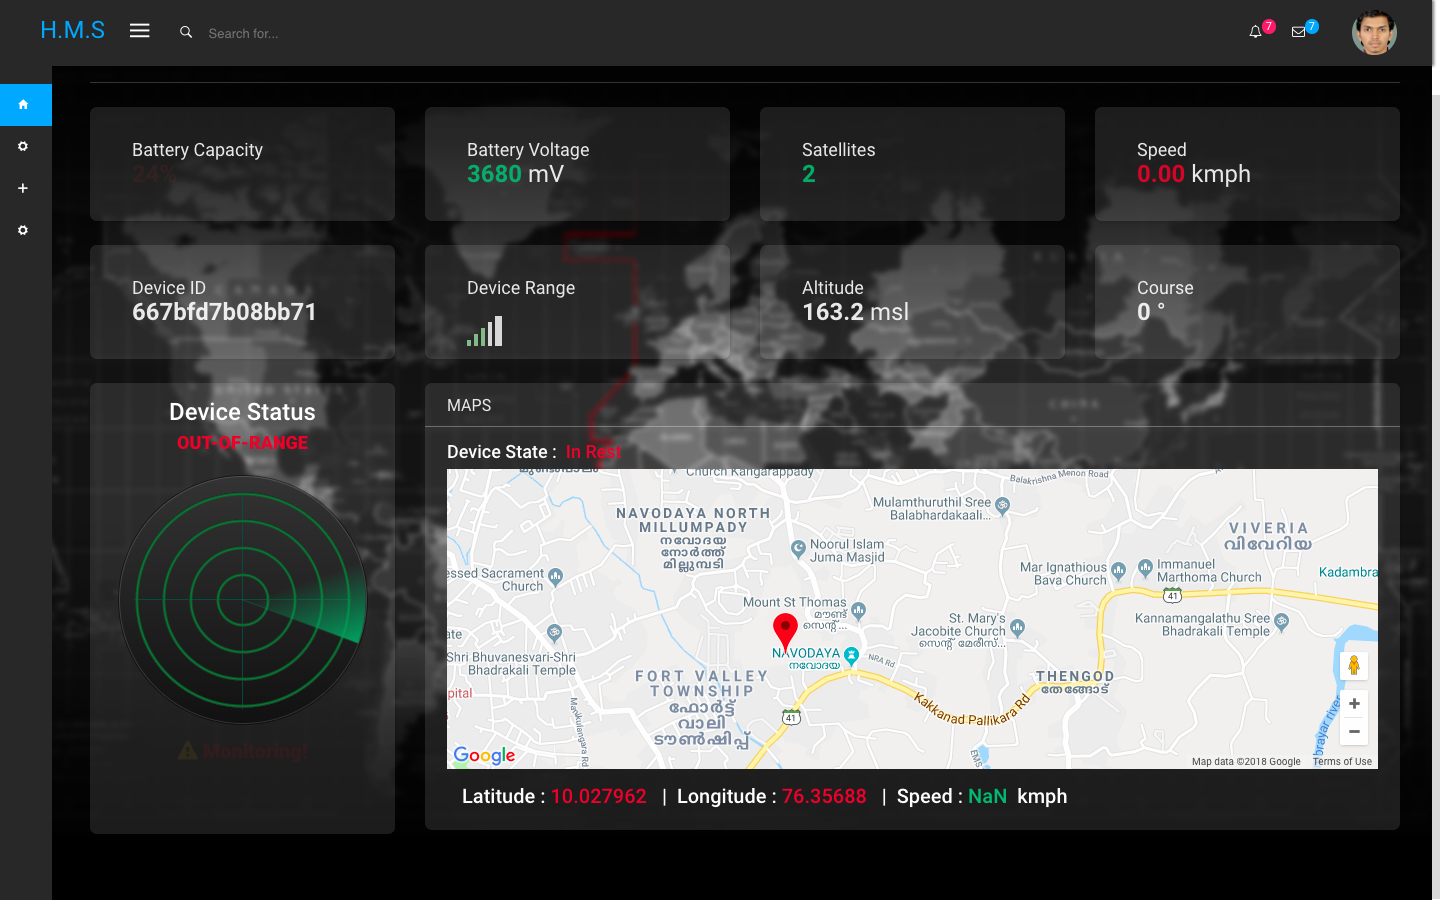The width and height of the screenshot is (1440, 900).
Task: Select the Home icon in sidebar
Action: click(23, 105)
